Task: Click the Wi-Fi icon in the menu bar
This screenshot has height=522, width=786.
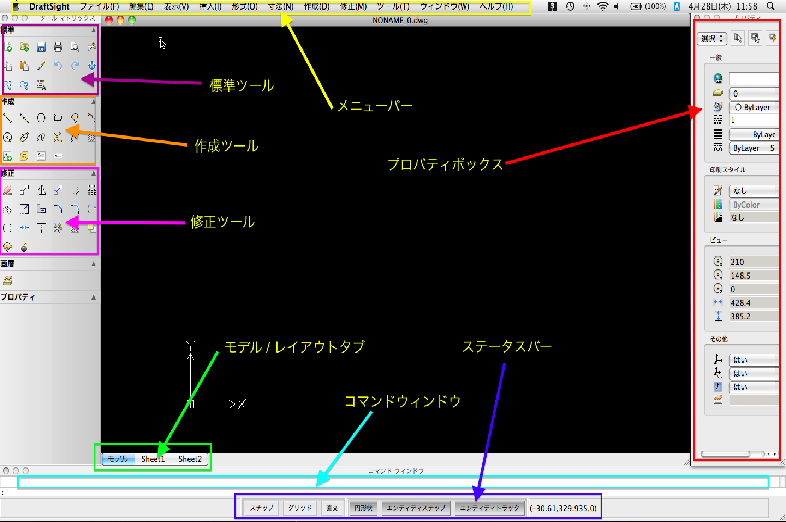Action: (x=603, y=7)
